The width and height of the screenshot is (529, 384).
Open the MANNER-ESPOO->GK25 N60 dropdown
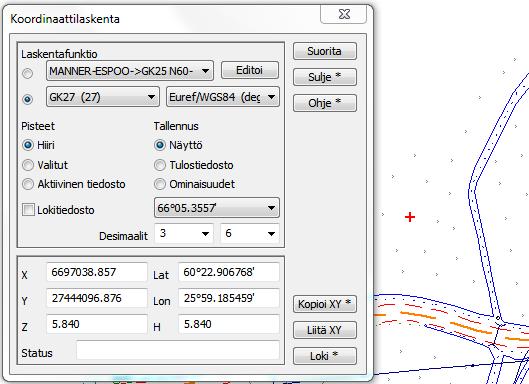pyautogui.click(x=130, y=71)
